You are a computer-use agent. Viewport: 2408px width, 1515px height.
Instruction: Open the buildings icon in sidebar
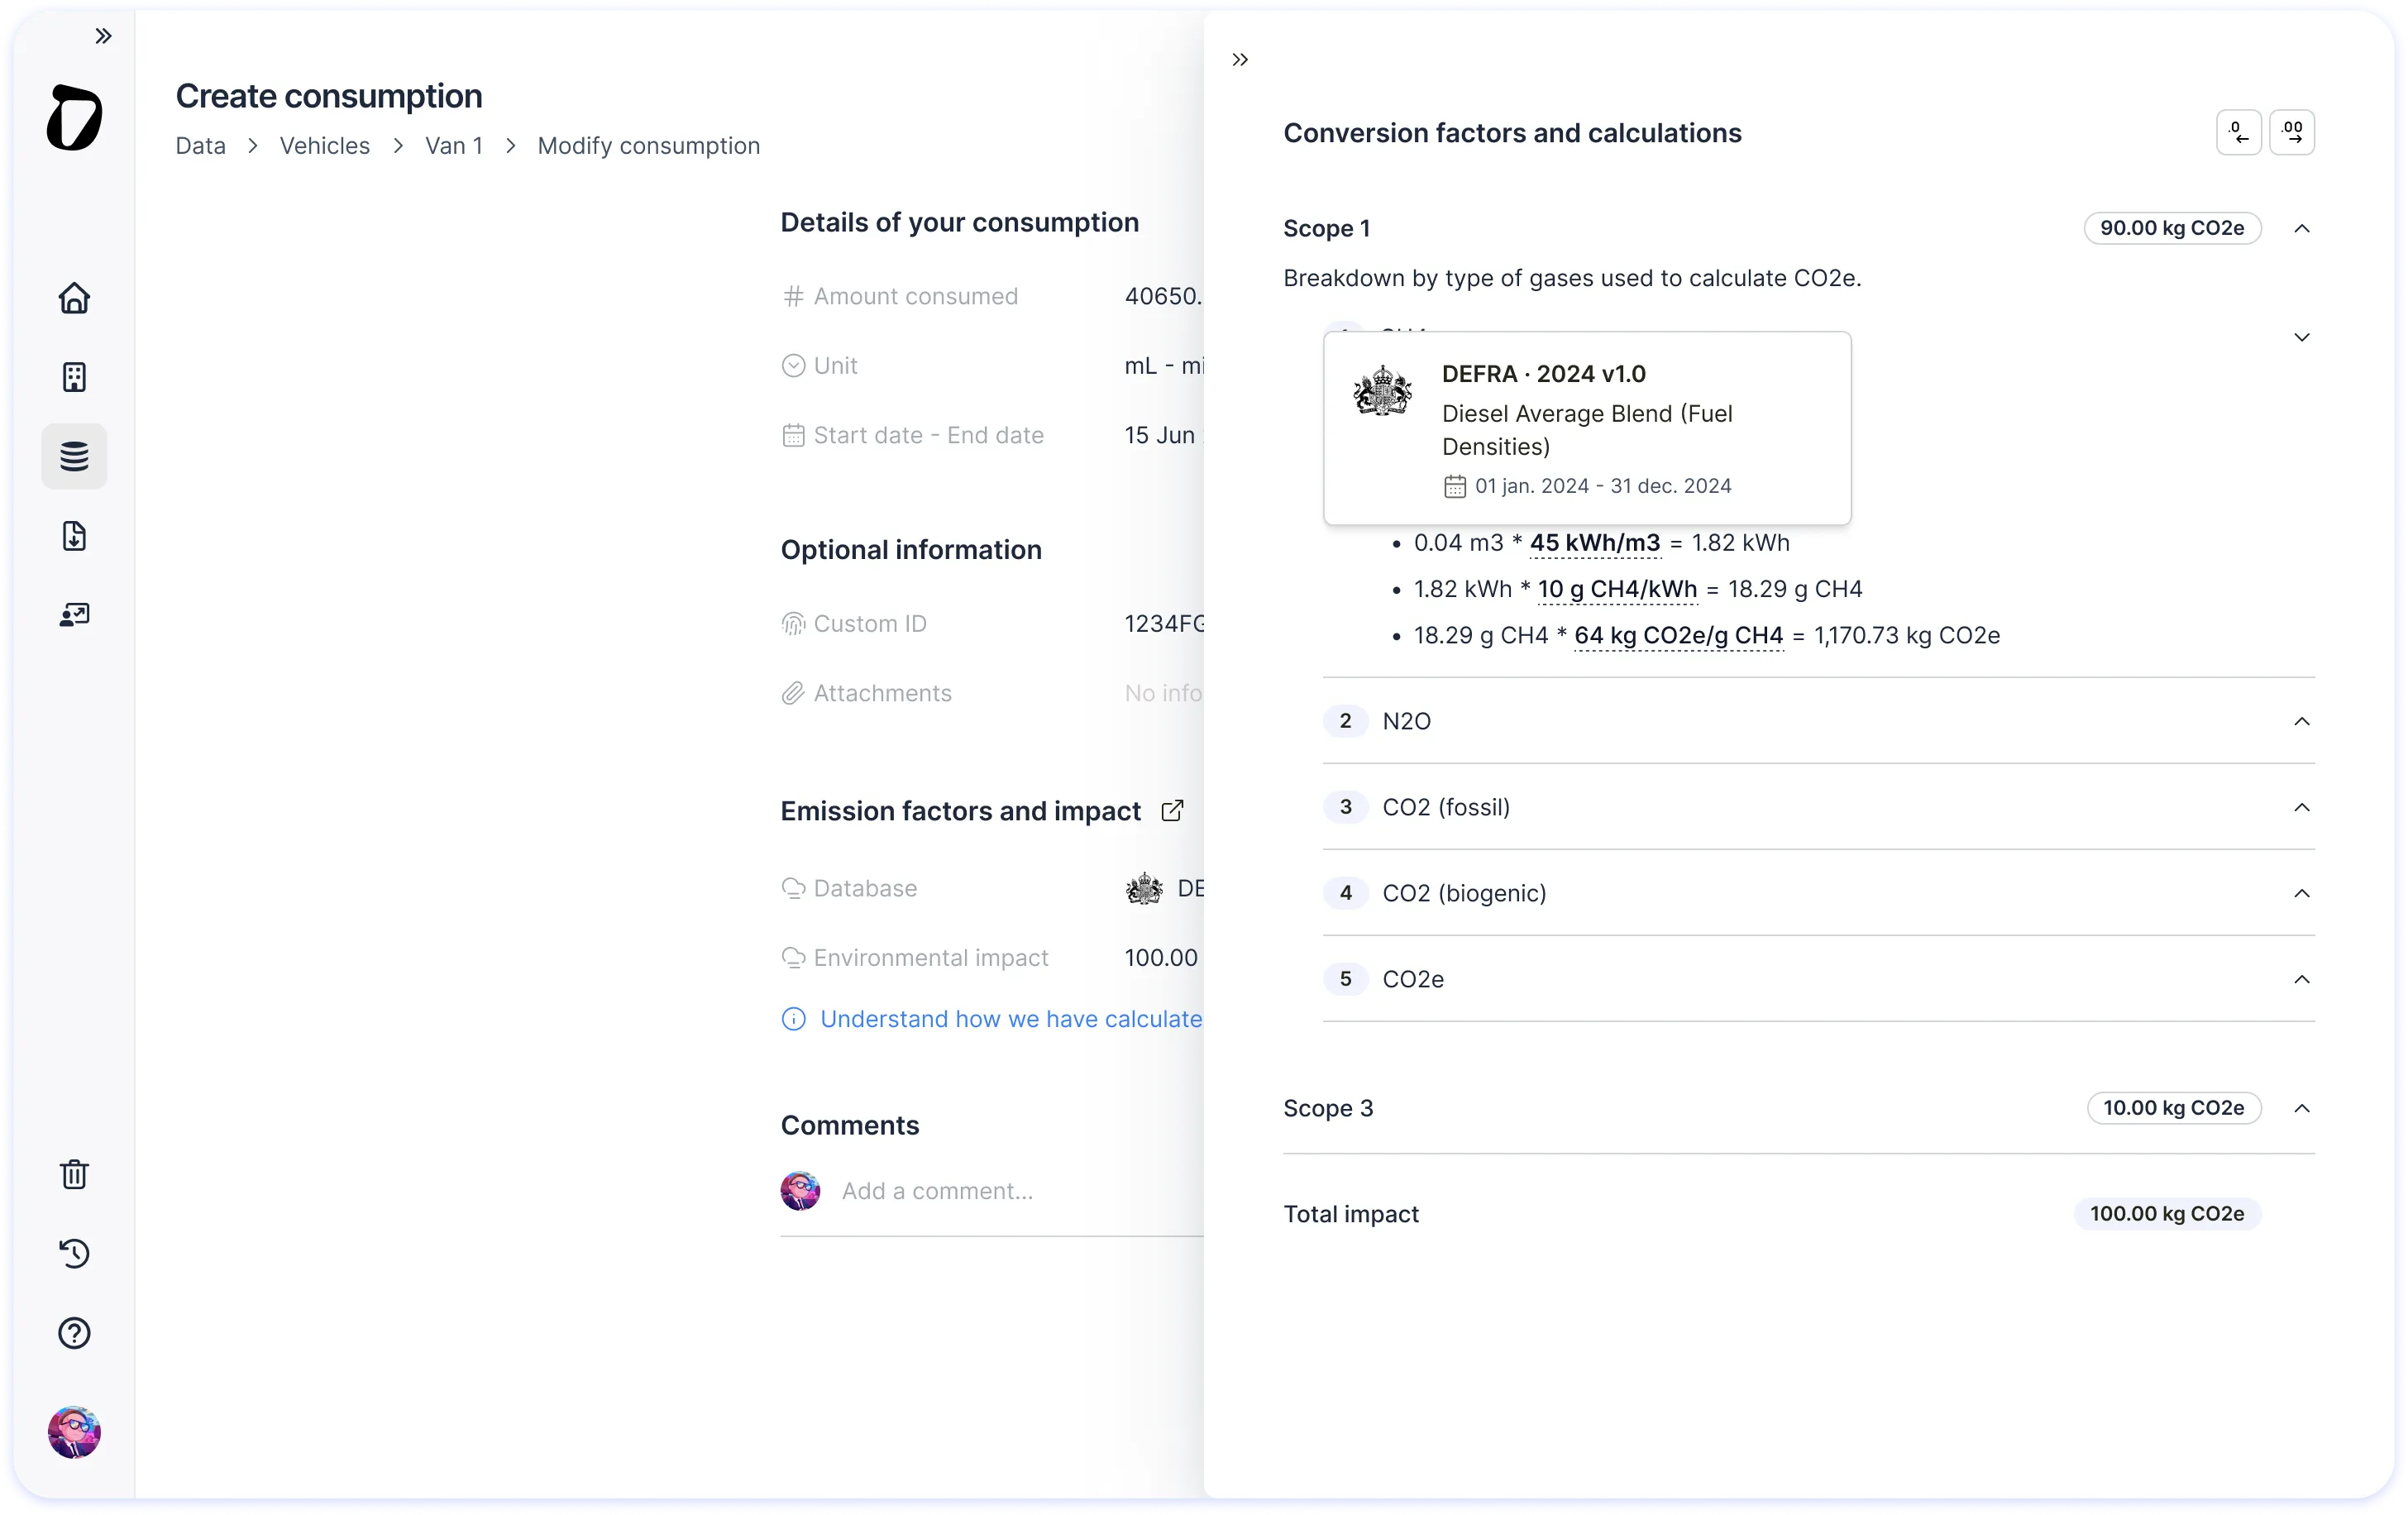click(74, 377)
